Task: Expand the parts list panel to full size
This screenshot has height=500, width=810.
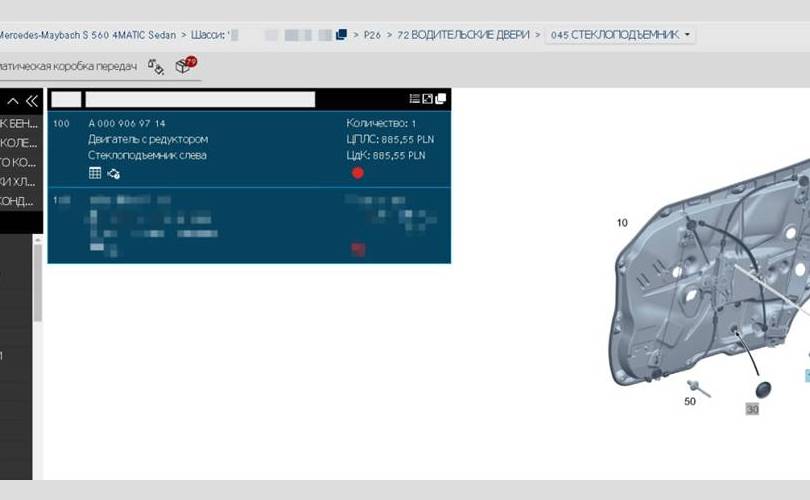Action: click(x=428, y=99)
